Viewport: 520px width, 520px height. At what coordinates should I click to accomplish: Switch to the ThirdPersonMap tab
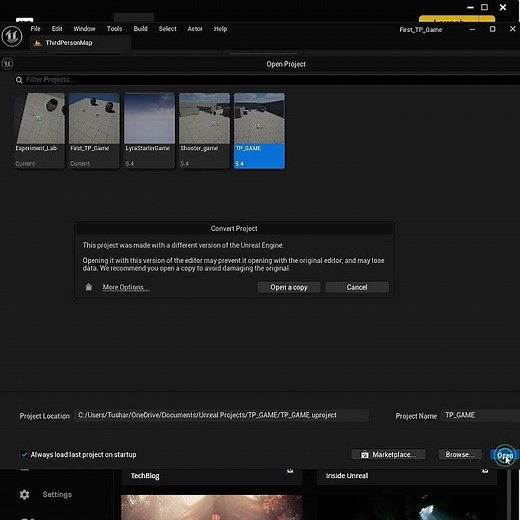coord(80,43)
